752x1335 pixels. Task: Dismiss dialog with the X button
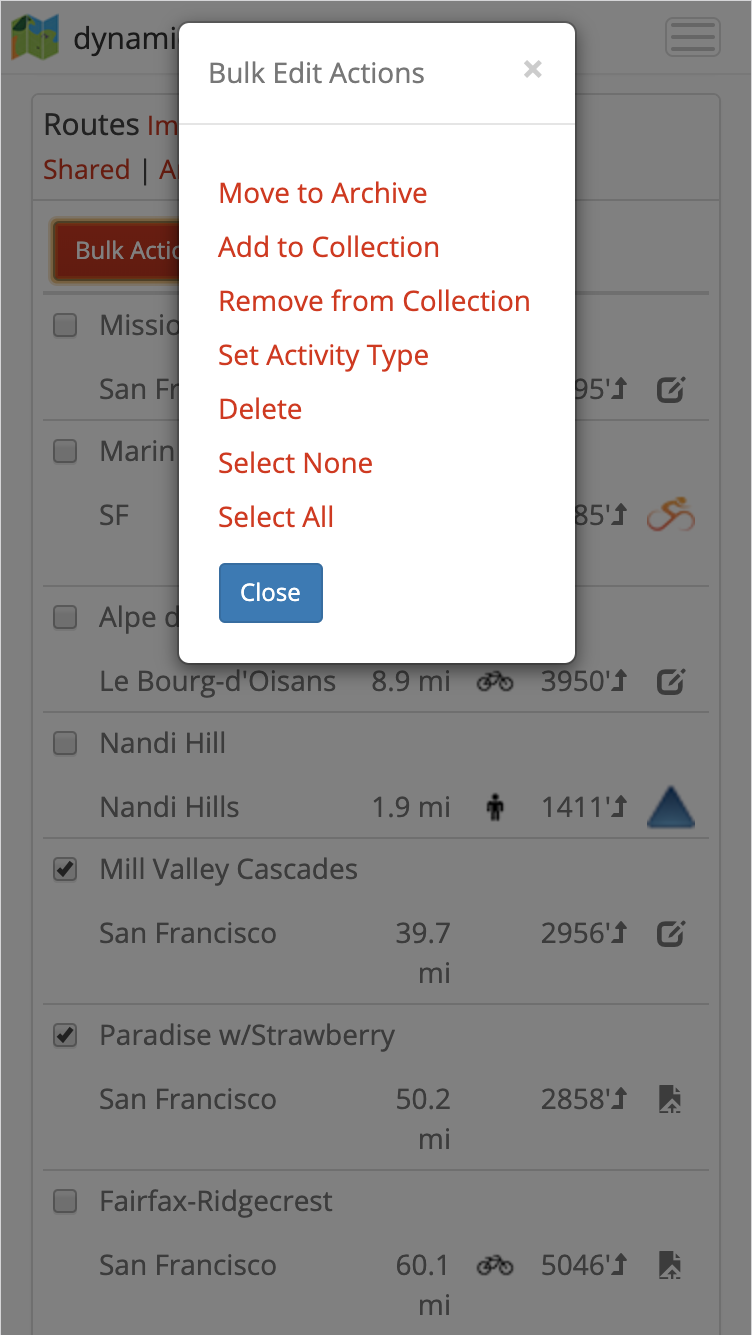533,69
